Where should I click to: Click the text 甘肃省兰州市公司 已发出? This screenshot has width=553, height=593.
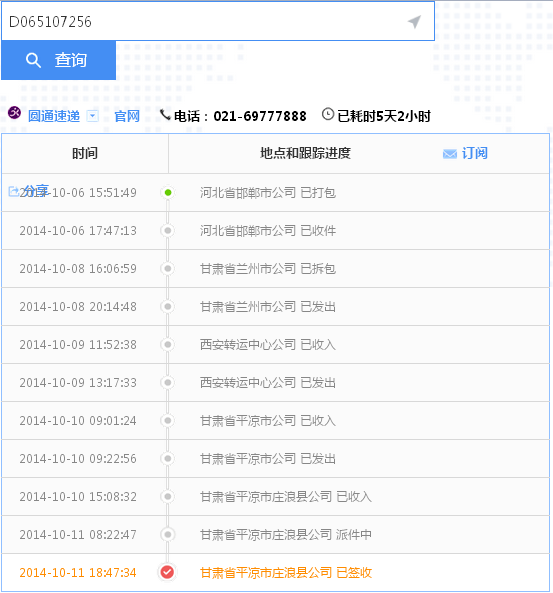[x=268, y=307]
